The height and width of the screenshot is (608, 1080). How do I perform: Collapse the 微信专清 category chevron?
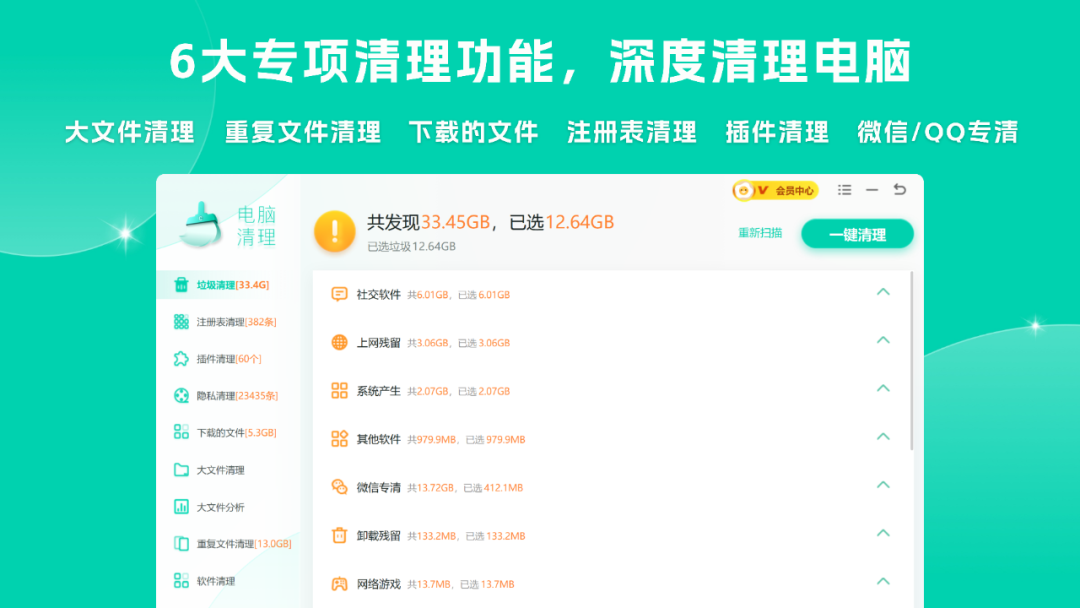883,485
